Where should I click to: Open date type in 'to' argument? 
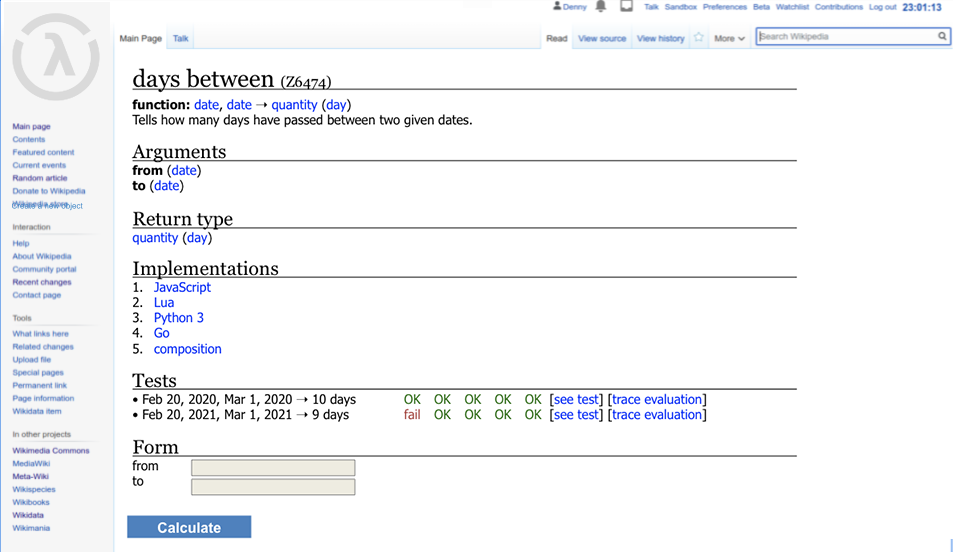click(x=167, y=185)
